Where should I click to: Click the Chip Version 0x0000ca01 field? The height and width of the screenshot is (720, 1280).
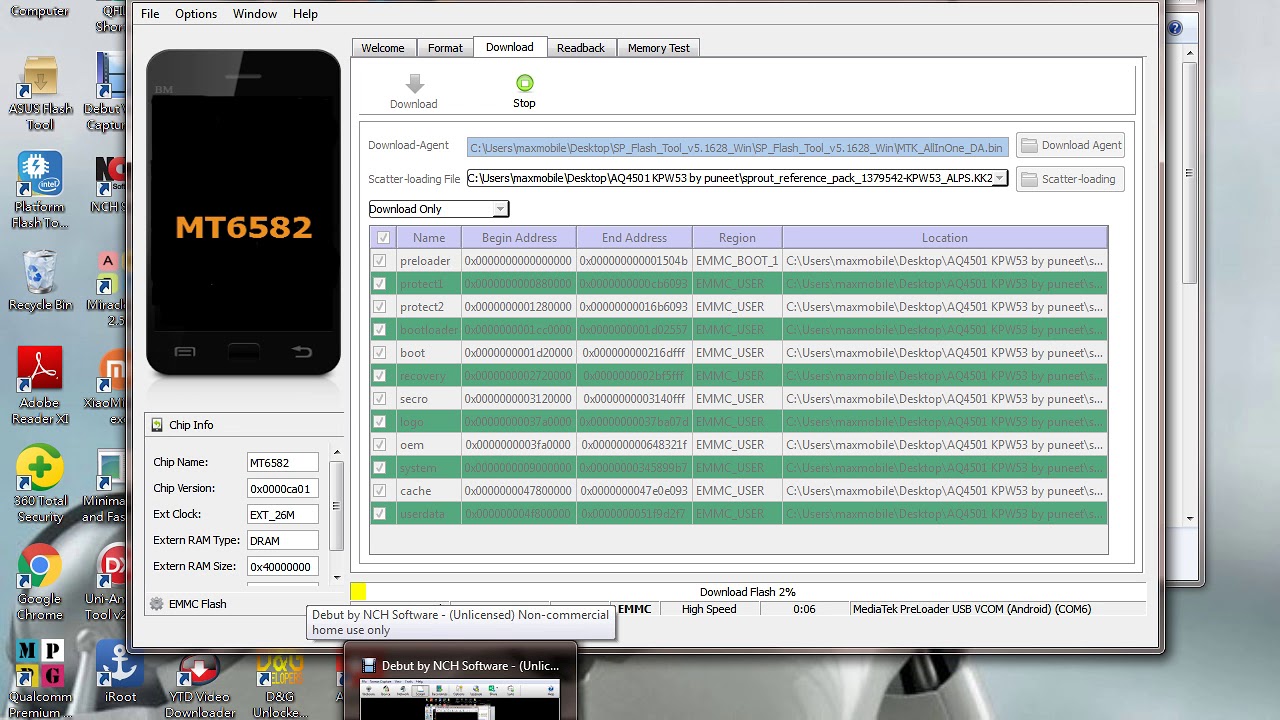[x=283, y=489]
